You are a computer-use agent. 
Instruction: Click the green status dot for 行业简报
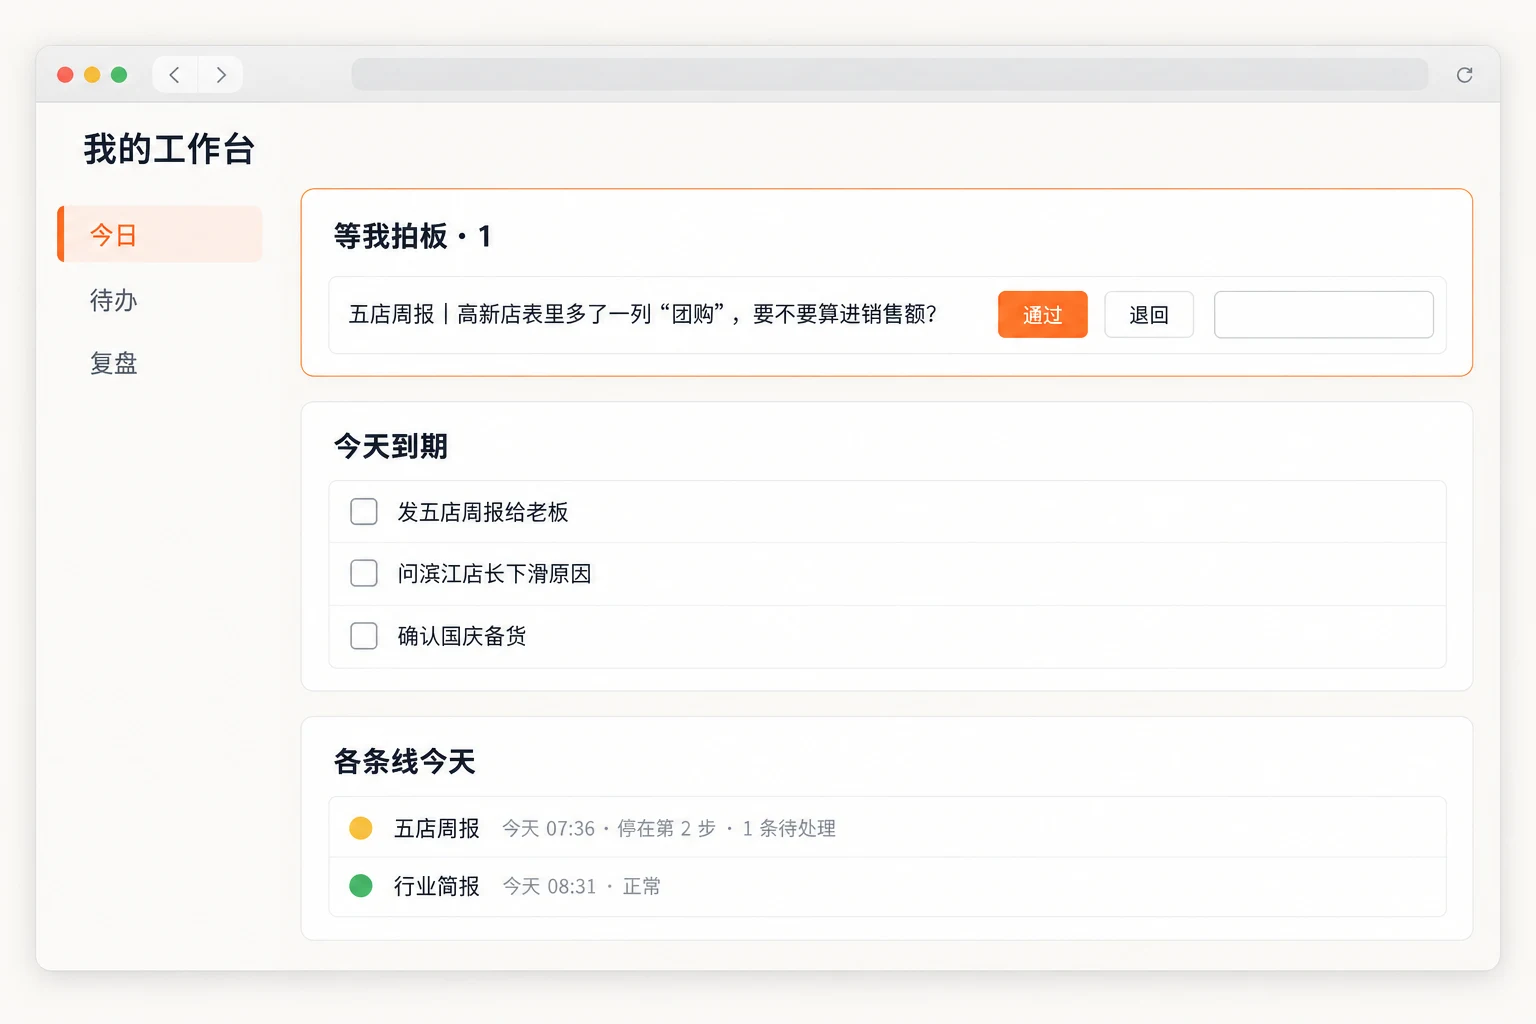361,886
